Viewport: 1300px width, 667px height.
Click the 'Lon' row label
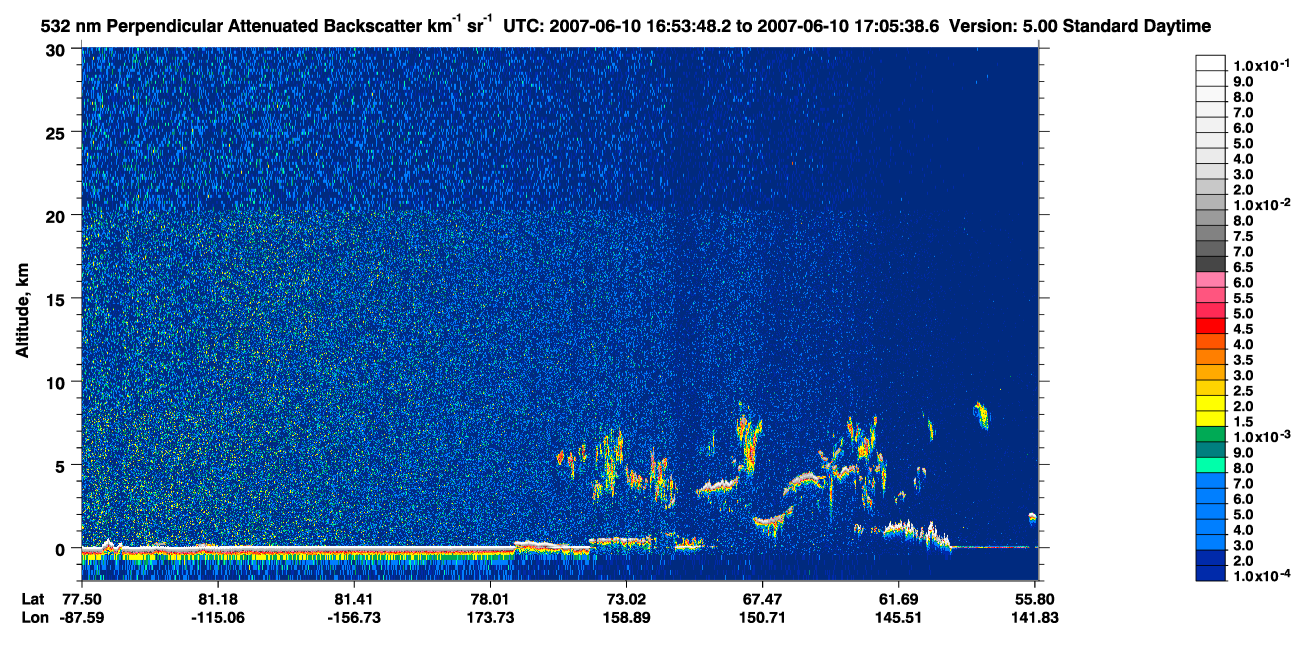click(34, 617)
